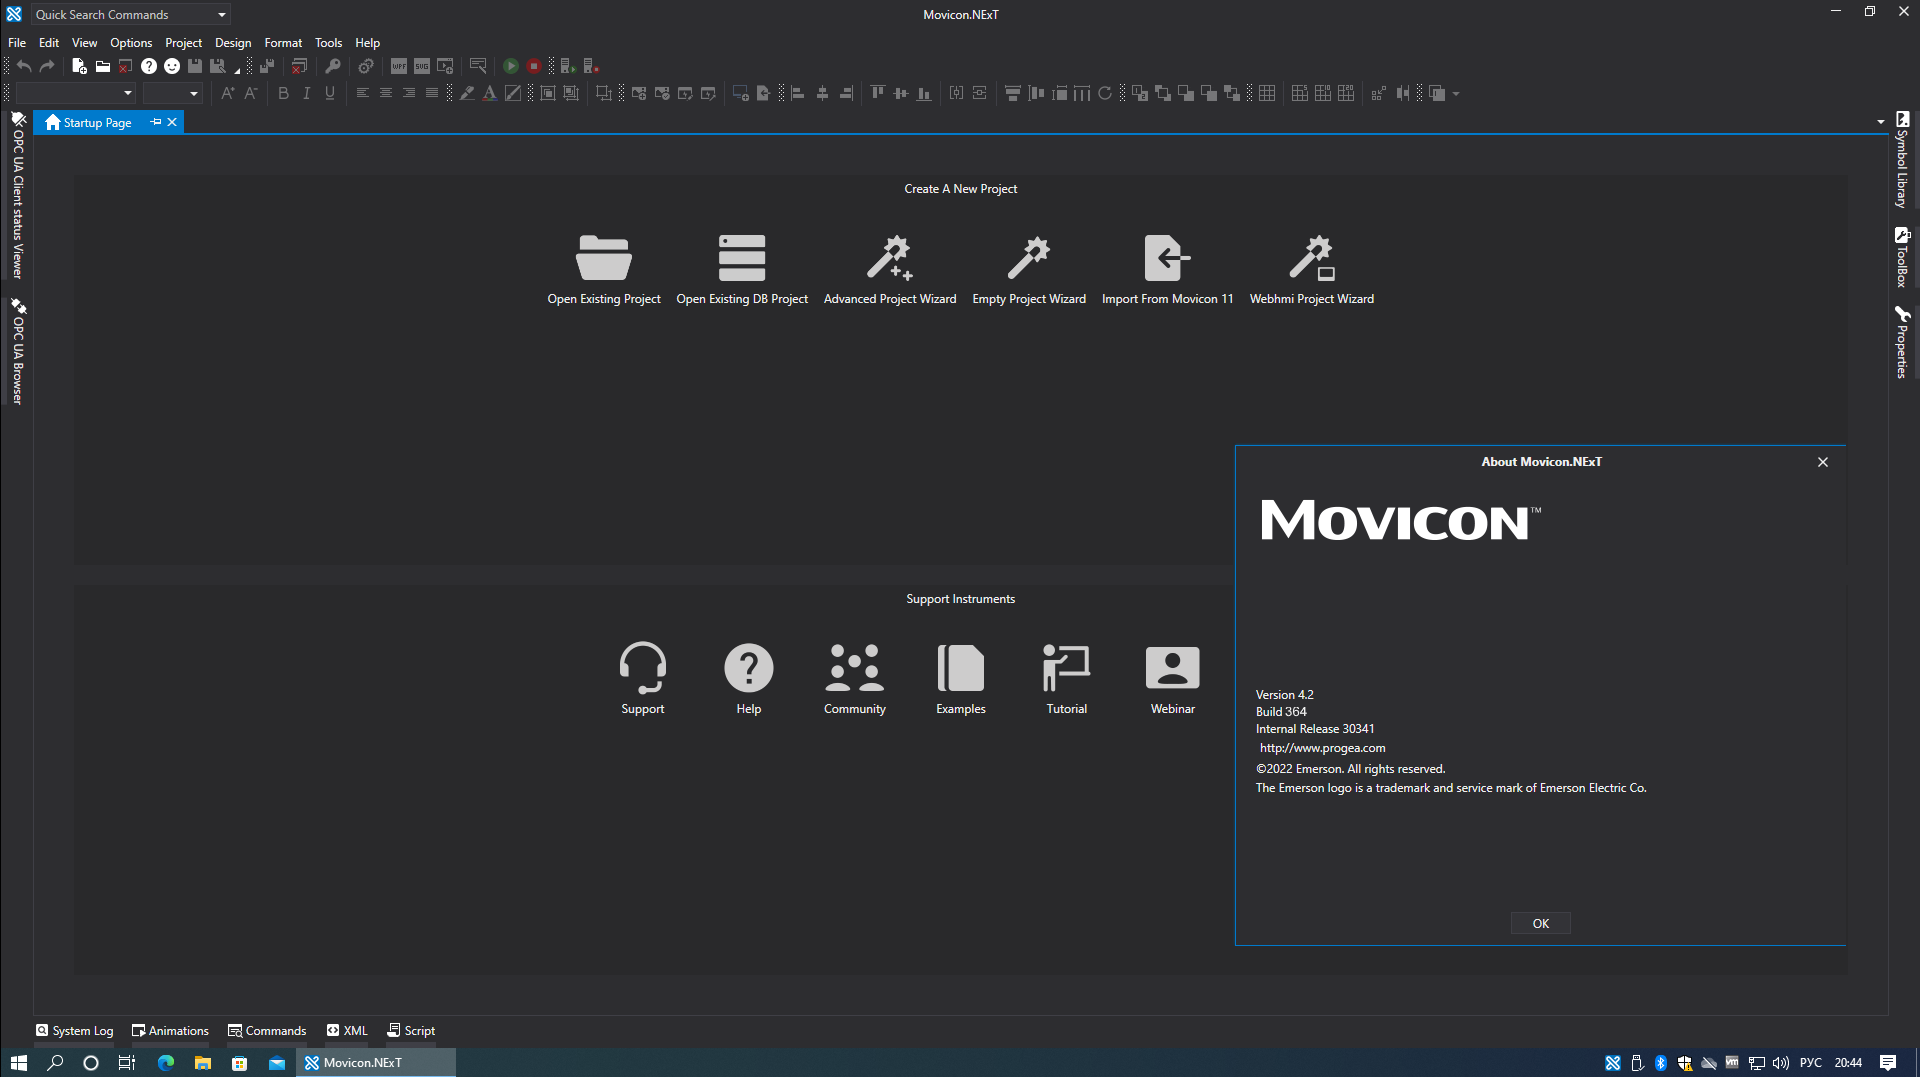Click the Undo arrow in the toolbar
1920x1077 pixels.
[x=24, y=66]
